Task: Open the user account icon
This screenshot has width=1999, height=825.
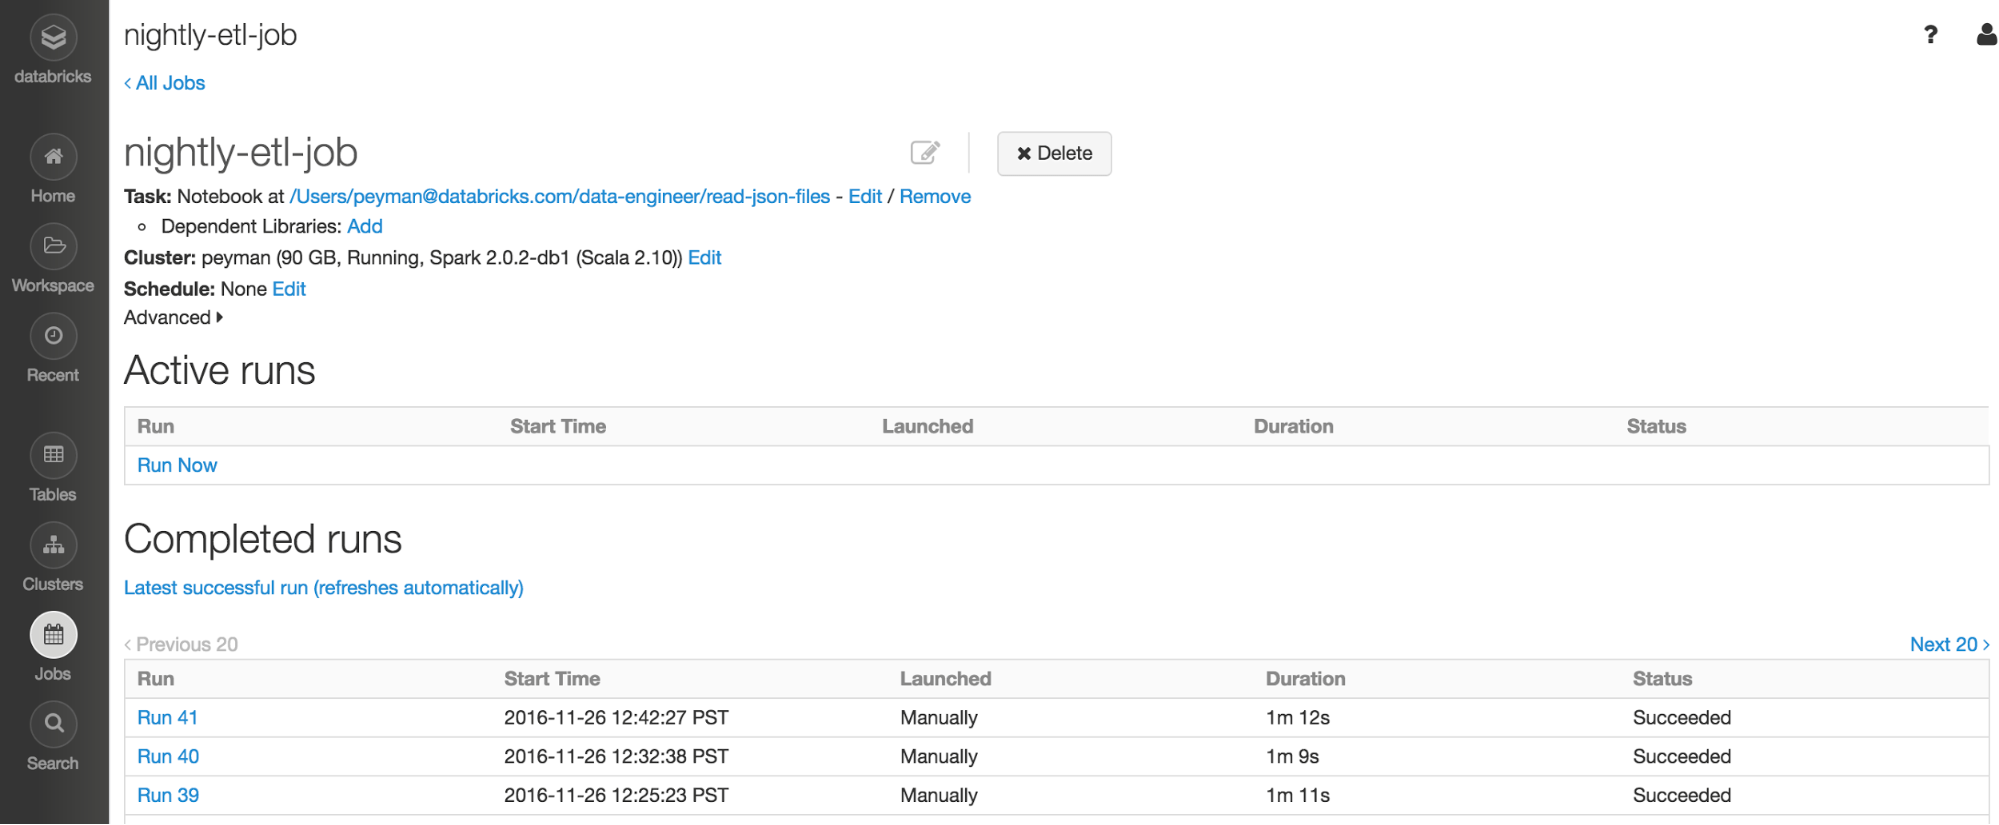Action: (x=1986, y=35)
